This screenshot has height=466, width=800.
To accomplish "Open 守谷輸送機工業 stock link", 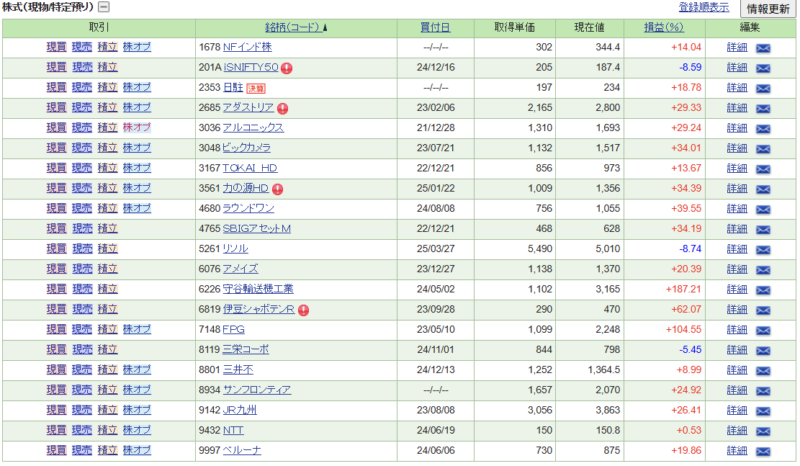I will (x=258, y=289).
